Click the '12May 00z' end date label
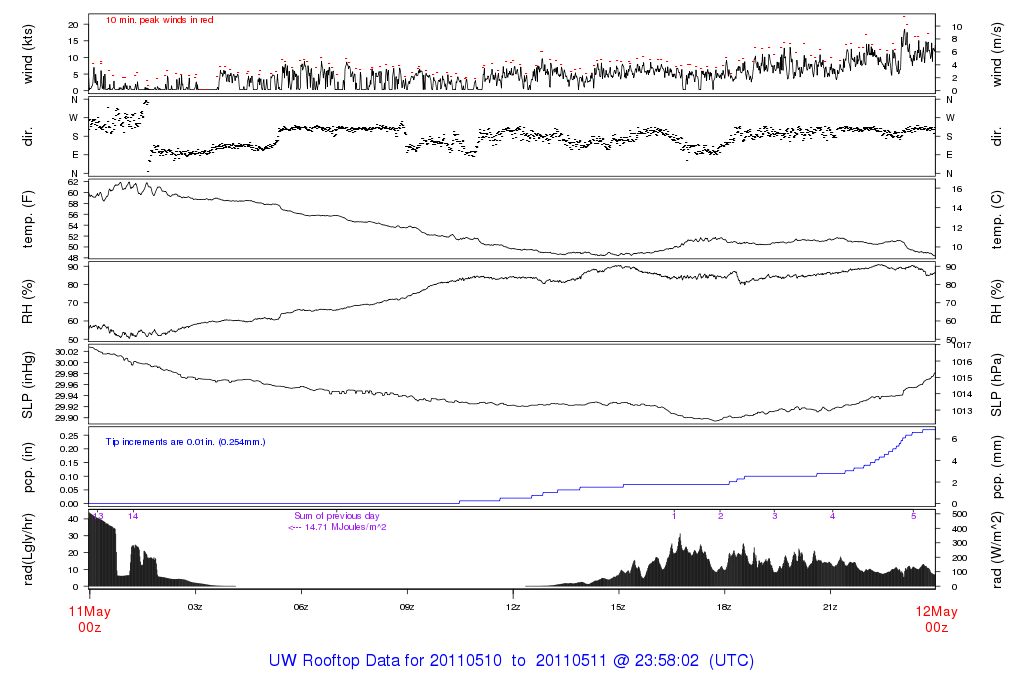 click(x=935, y=619)
